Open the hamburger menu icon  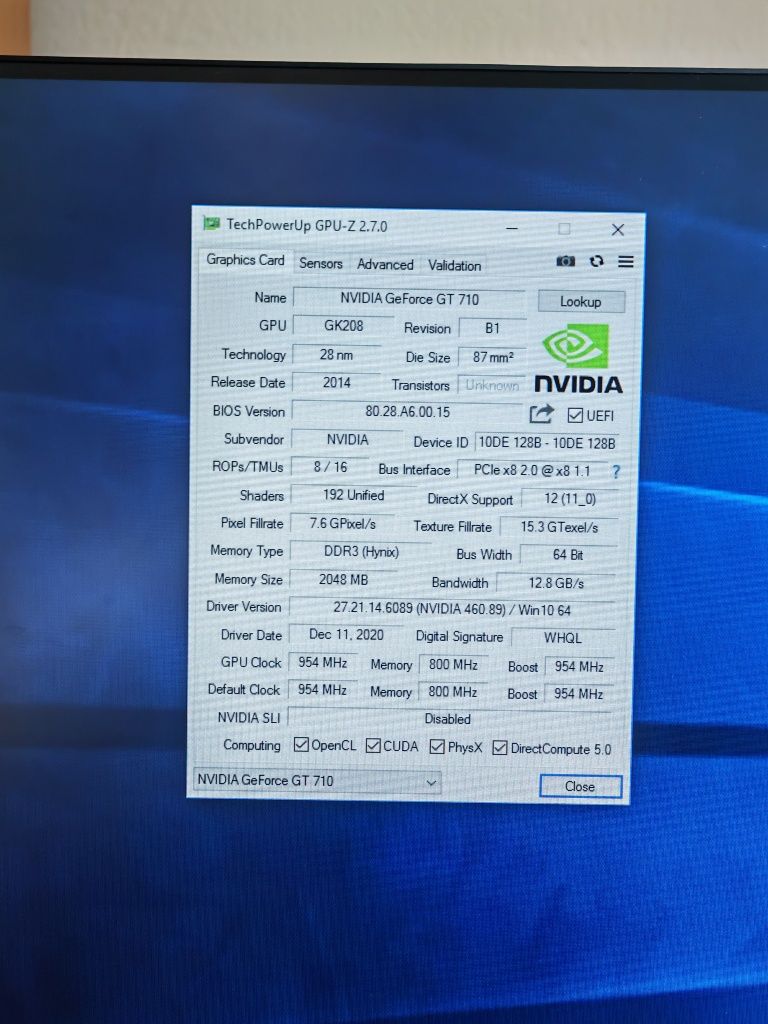point(626,262)
